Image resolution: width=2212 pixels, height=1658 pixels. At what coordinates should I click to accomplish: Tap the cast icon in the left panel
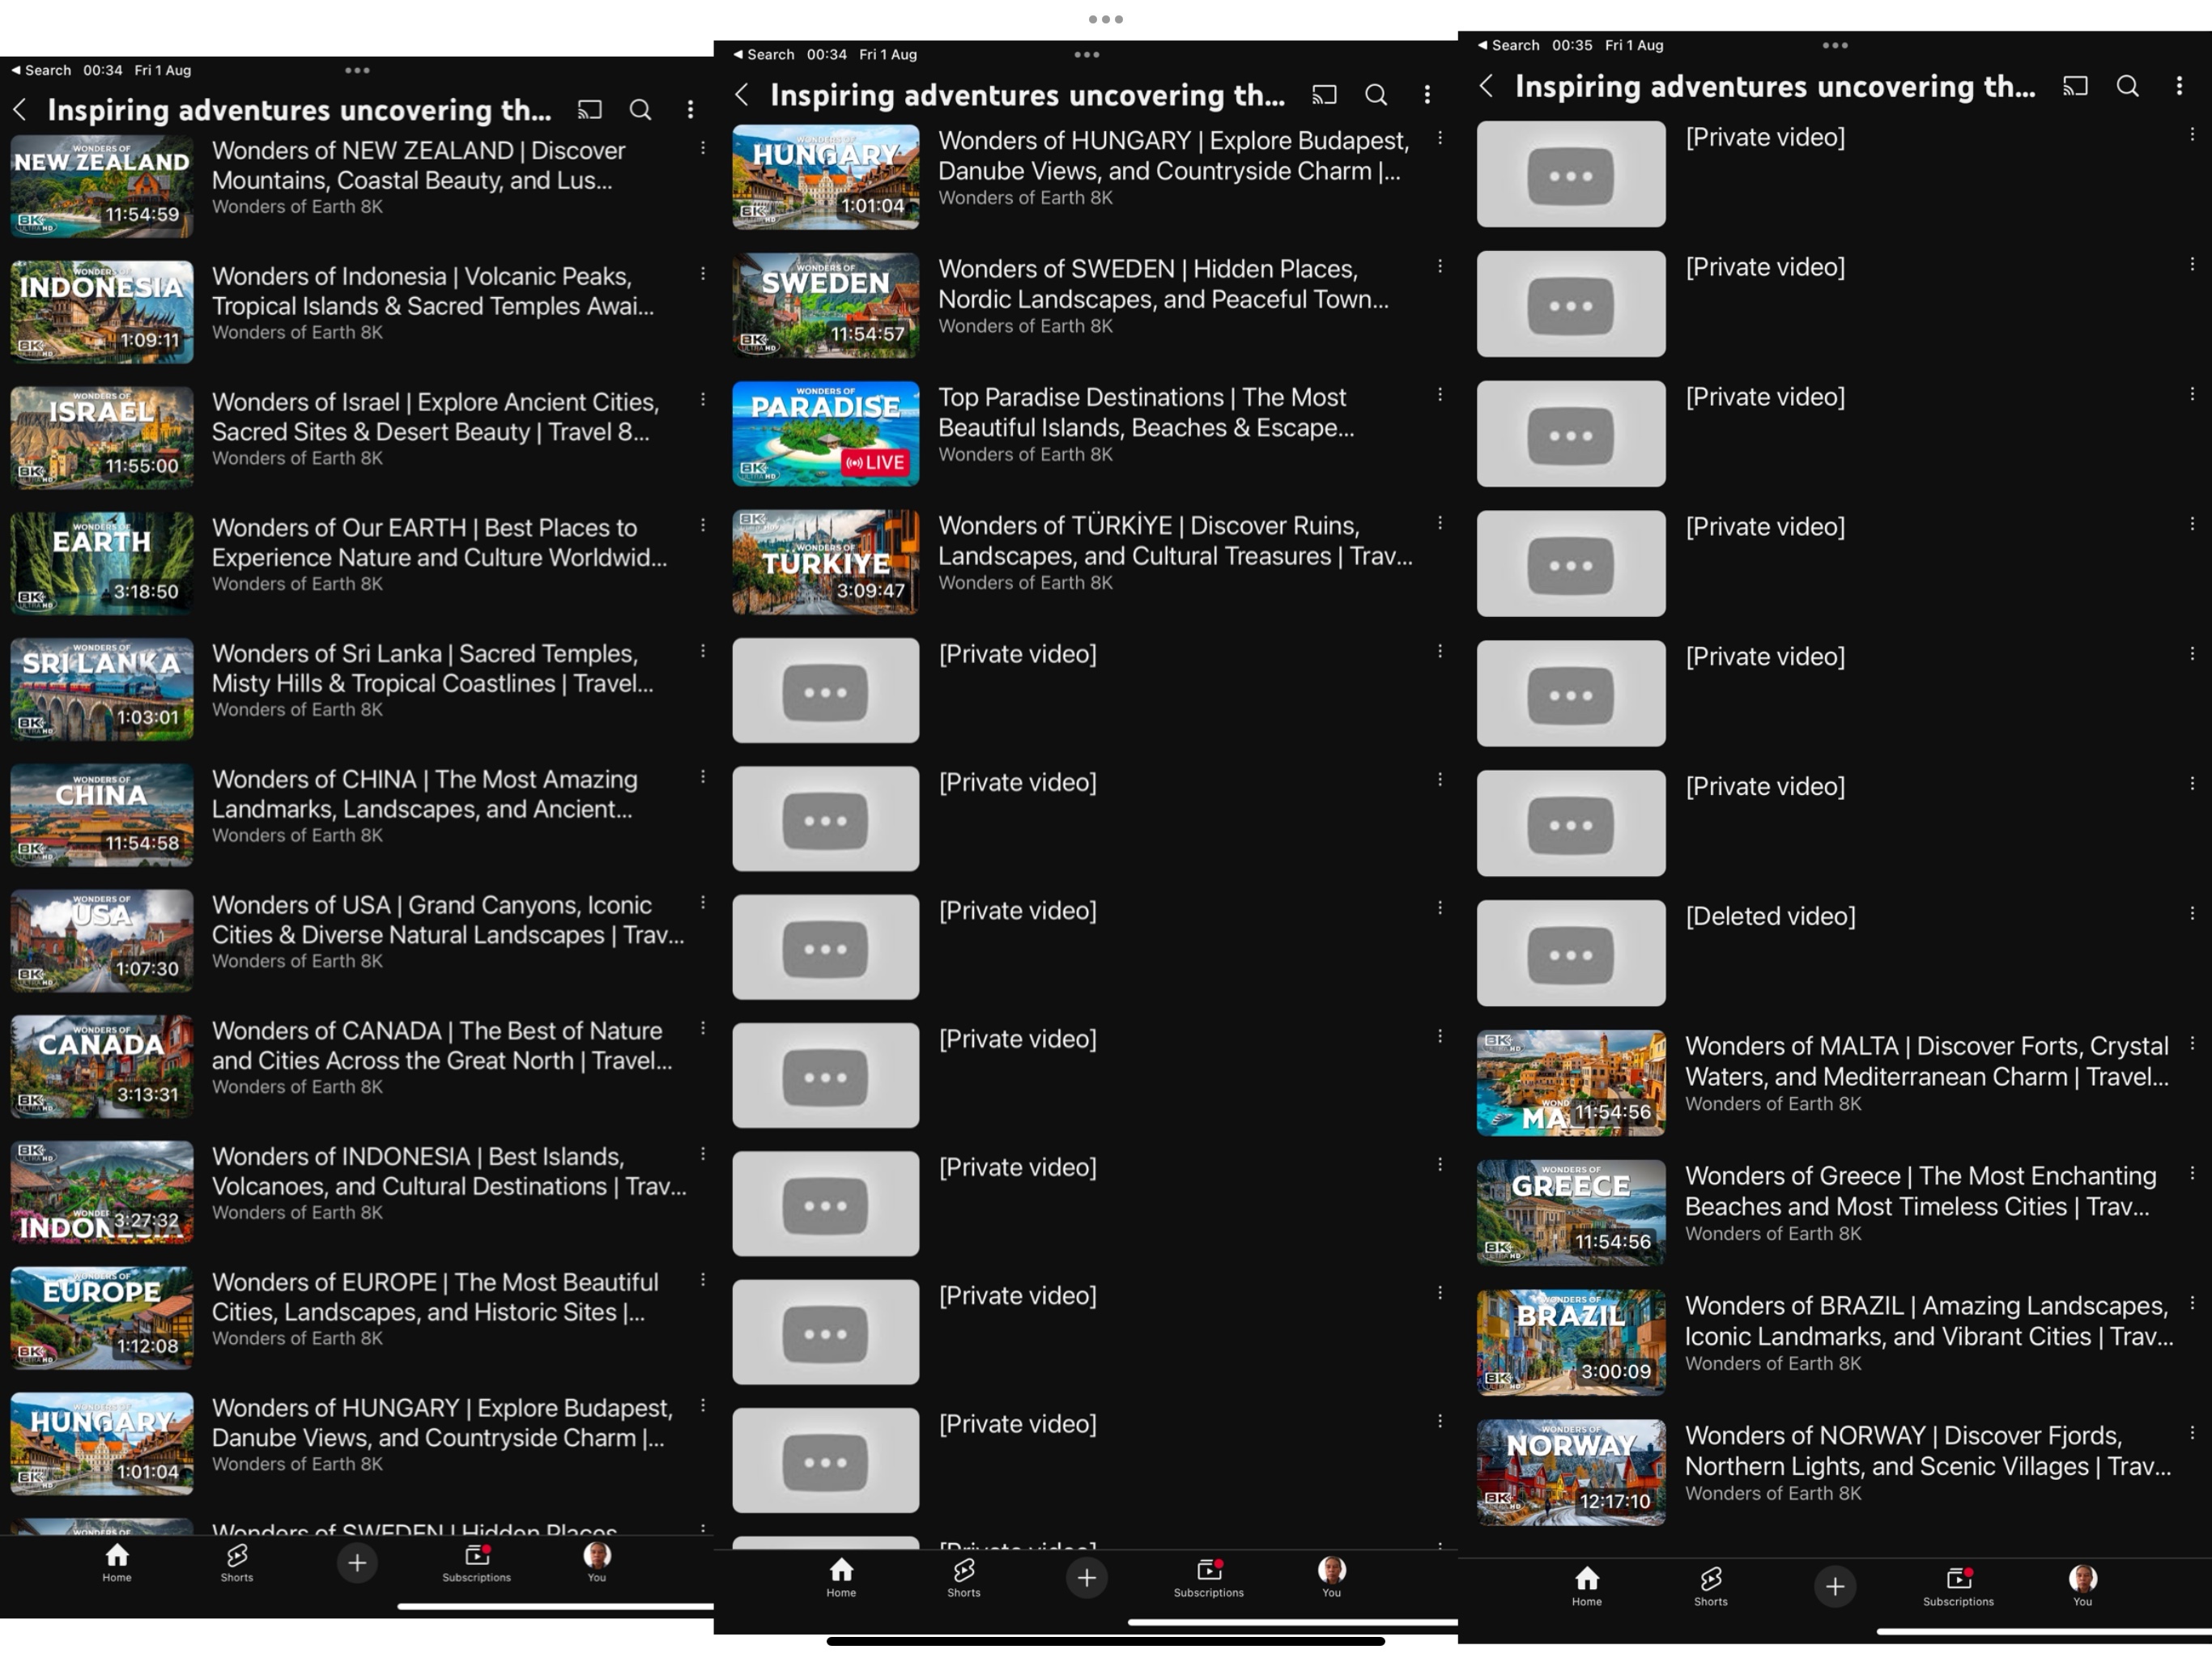click(589, 110)
